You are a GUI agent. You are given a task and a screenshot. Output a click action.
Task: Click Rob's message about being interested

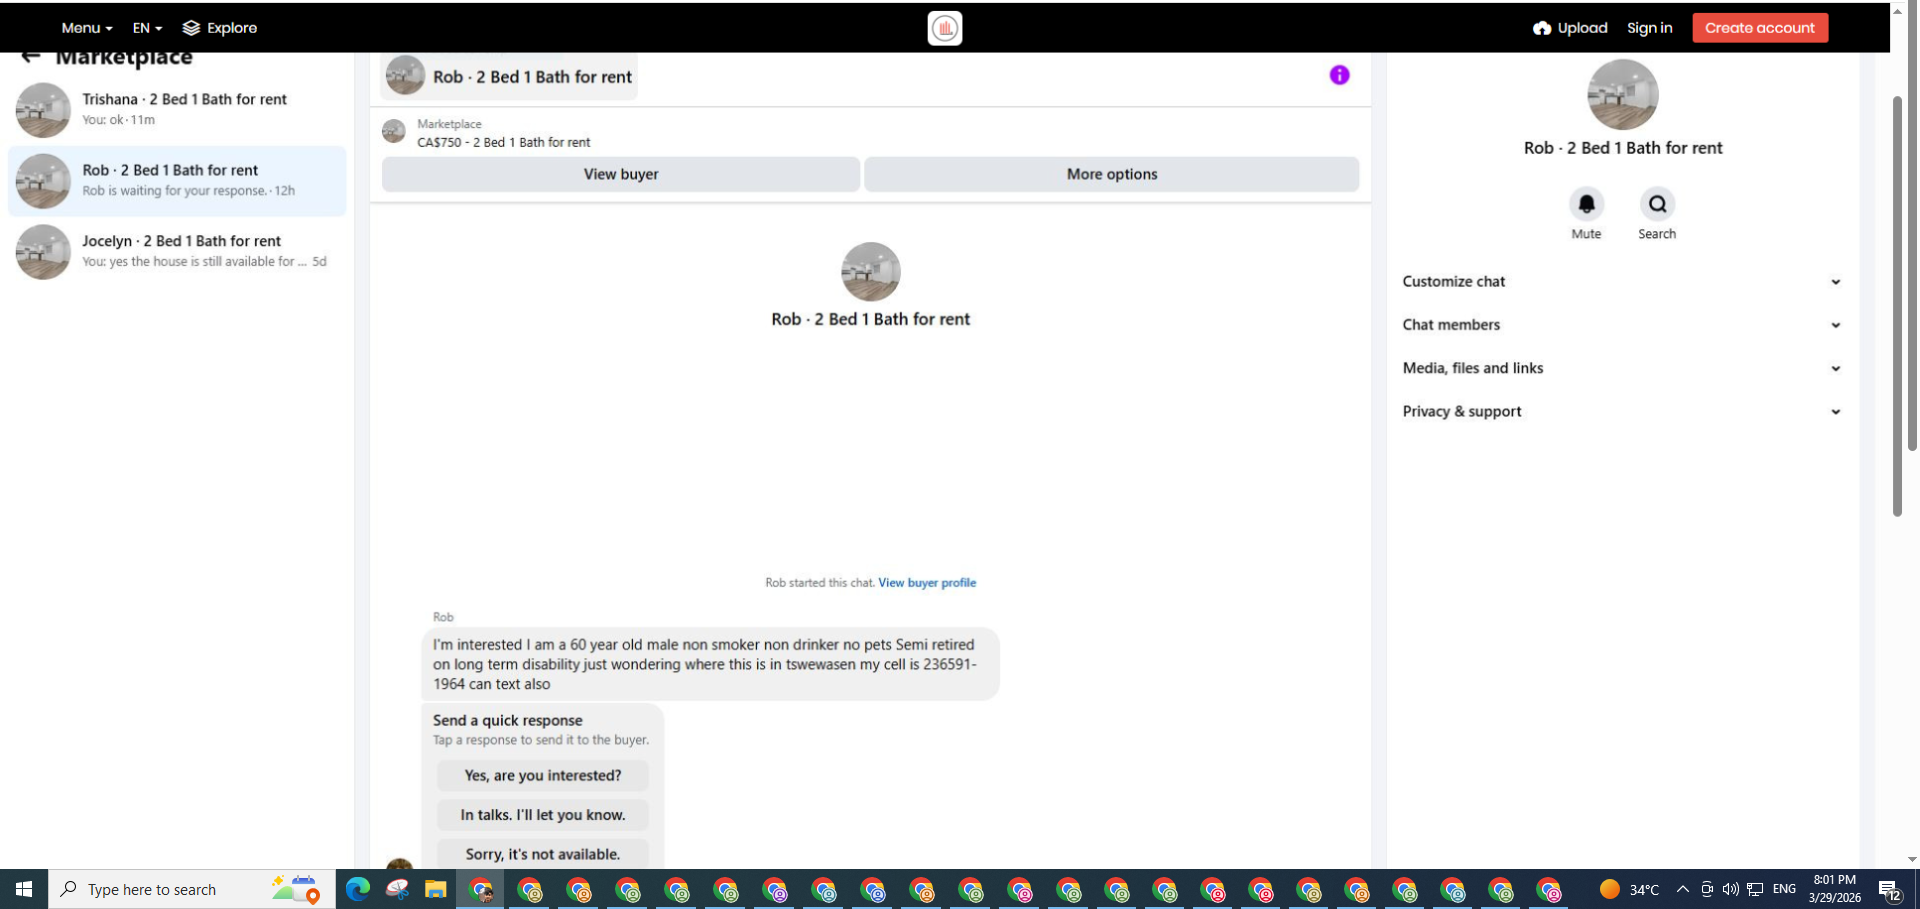[710, 664]
